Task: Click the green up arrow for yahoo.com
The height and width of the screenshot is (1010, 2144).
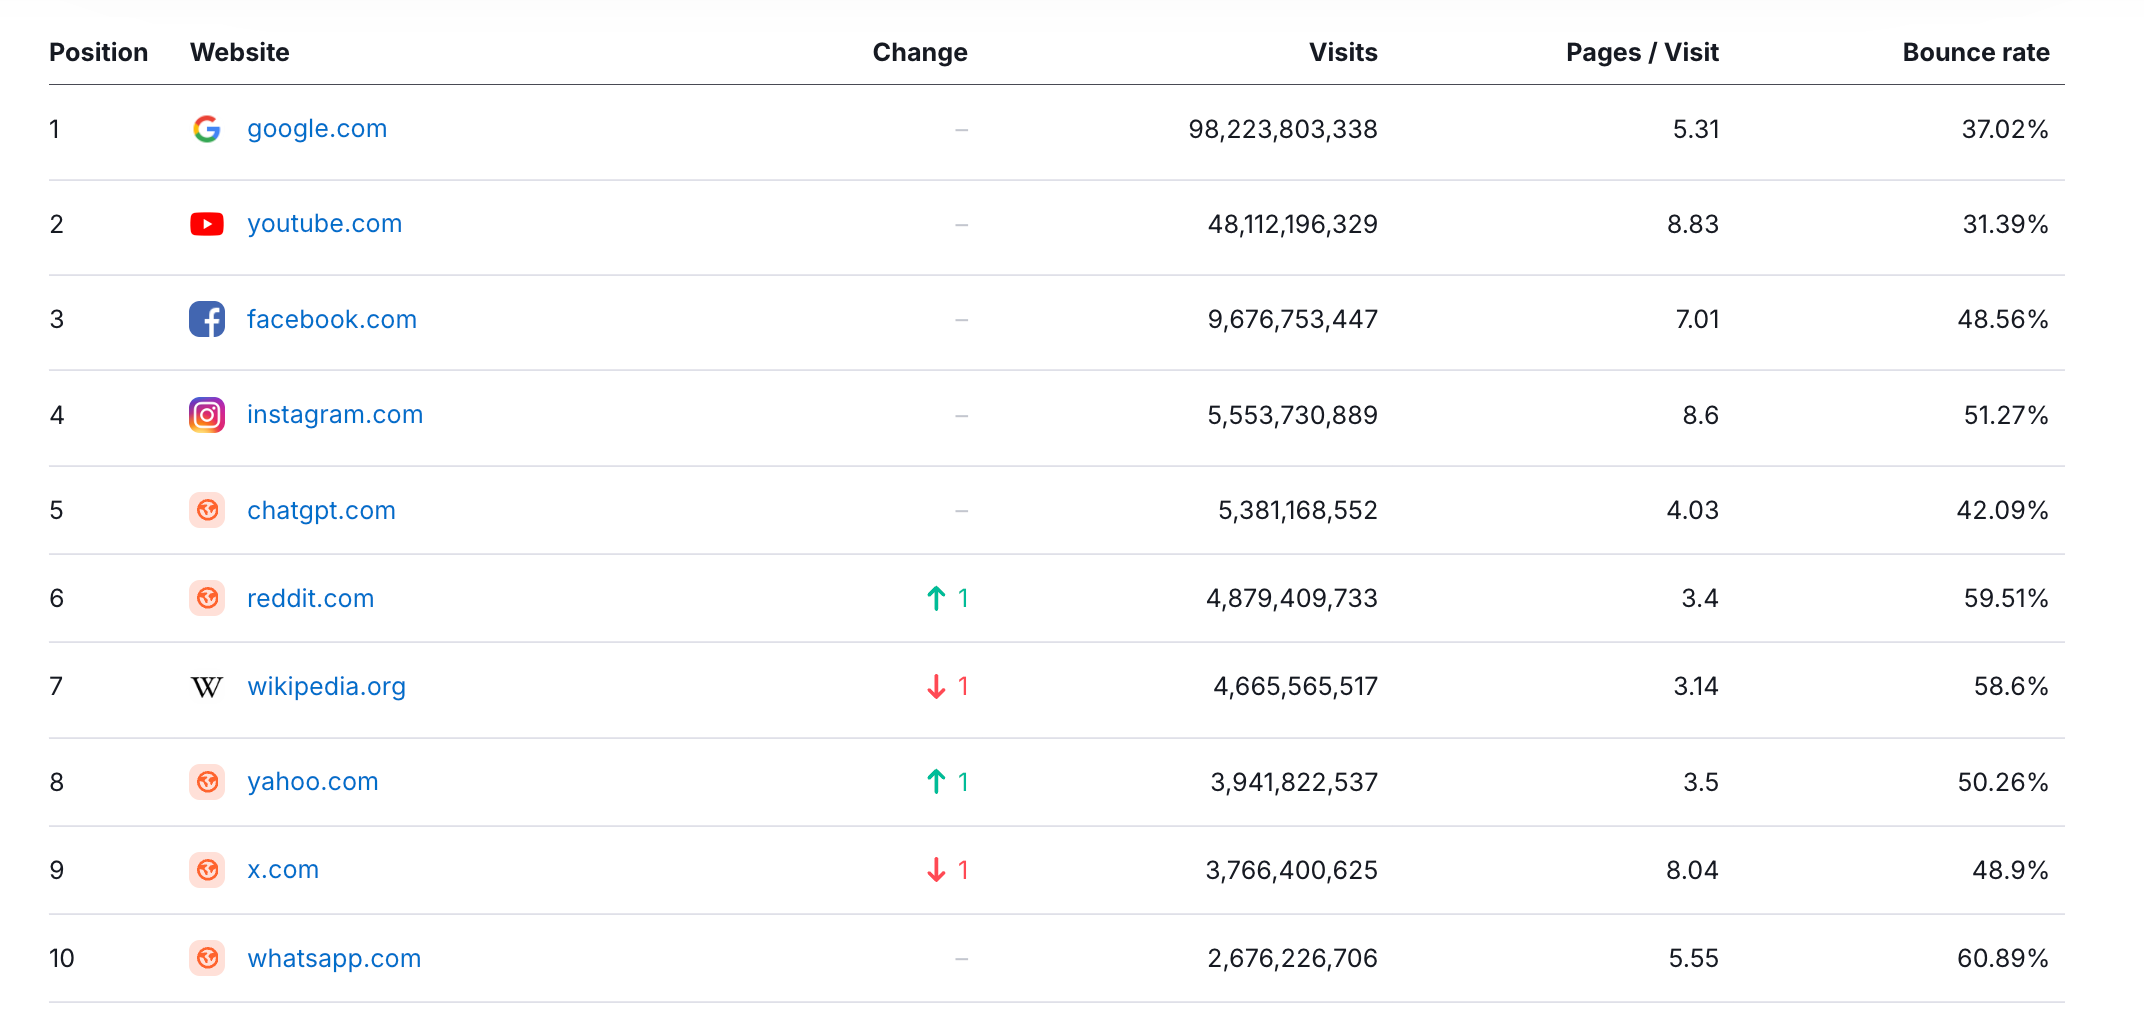Action: pyautogui.click(x=936, y=782)
